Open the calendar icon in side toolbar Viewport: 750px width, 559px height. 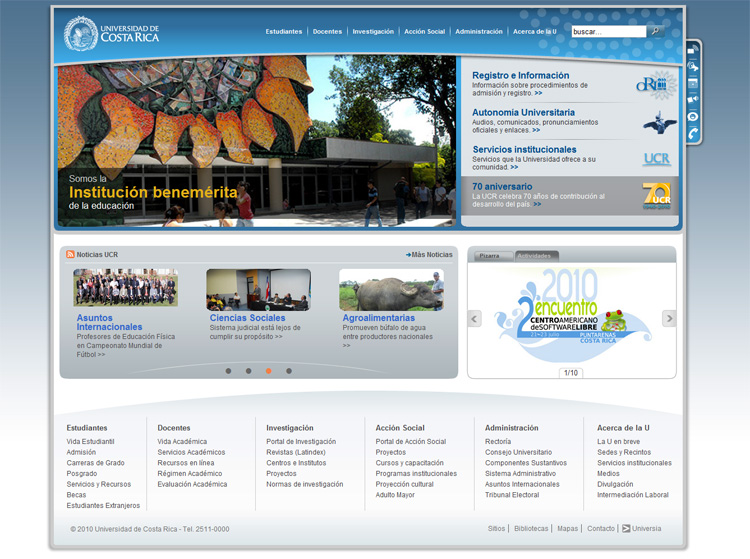[693, 83]
